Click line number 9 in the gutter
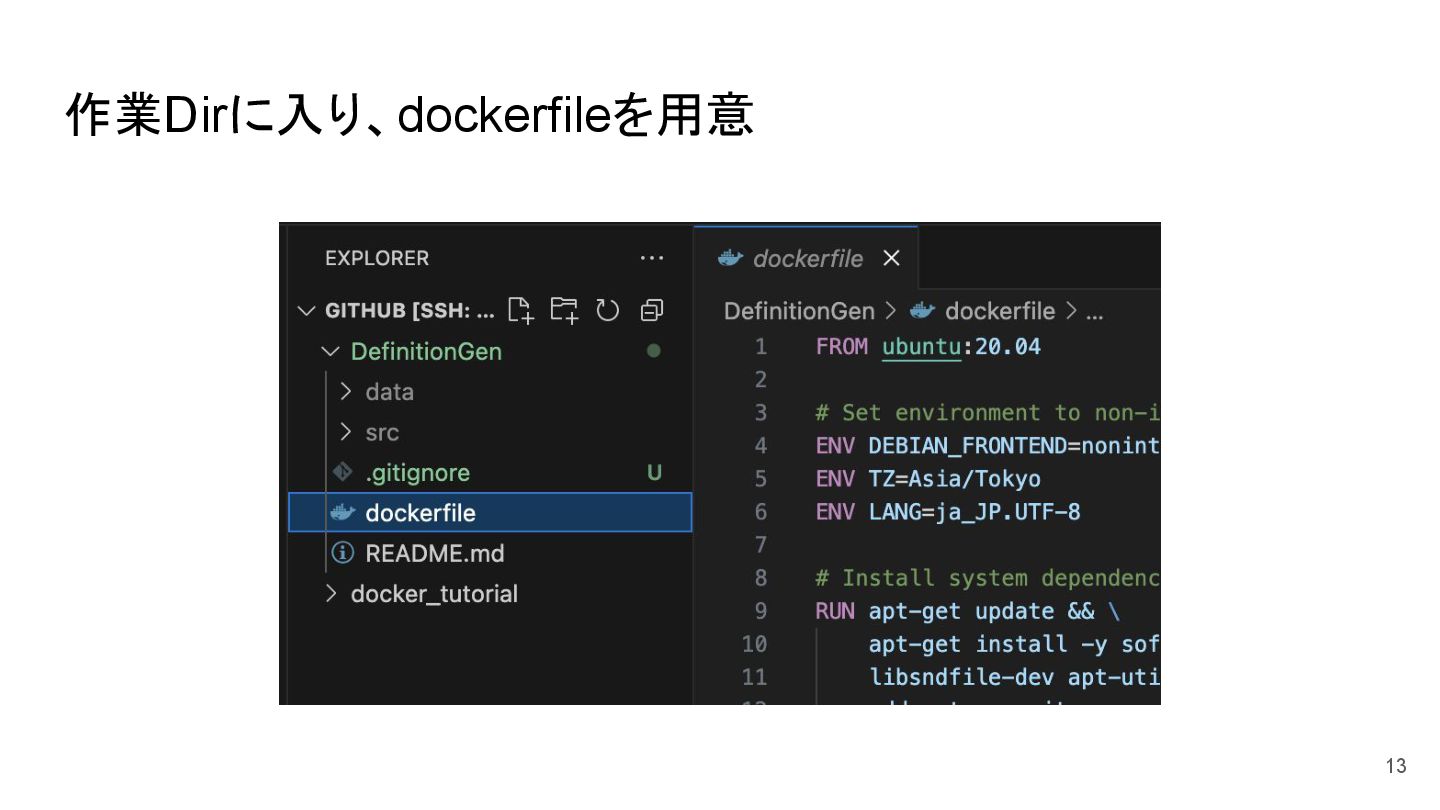The height and width of the screenshot is (810, 1440). 760,611
